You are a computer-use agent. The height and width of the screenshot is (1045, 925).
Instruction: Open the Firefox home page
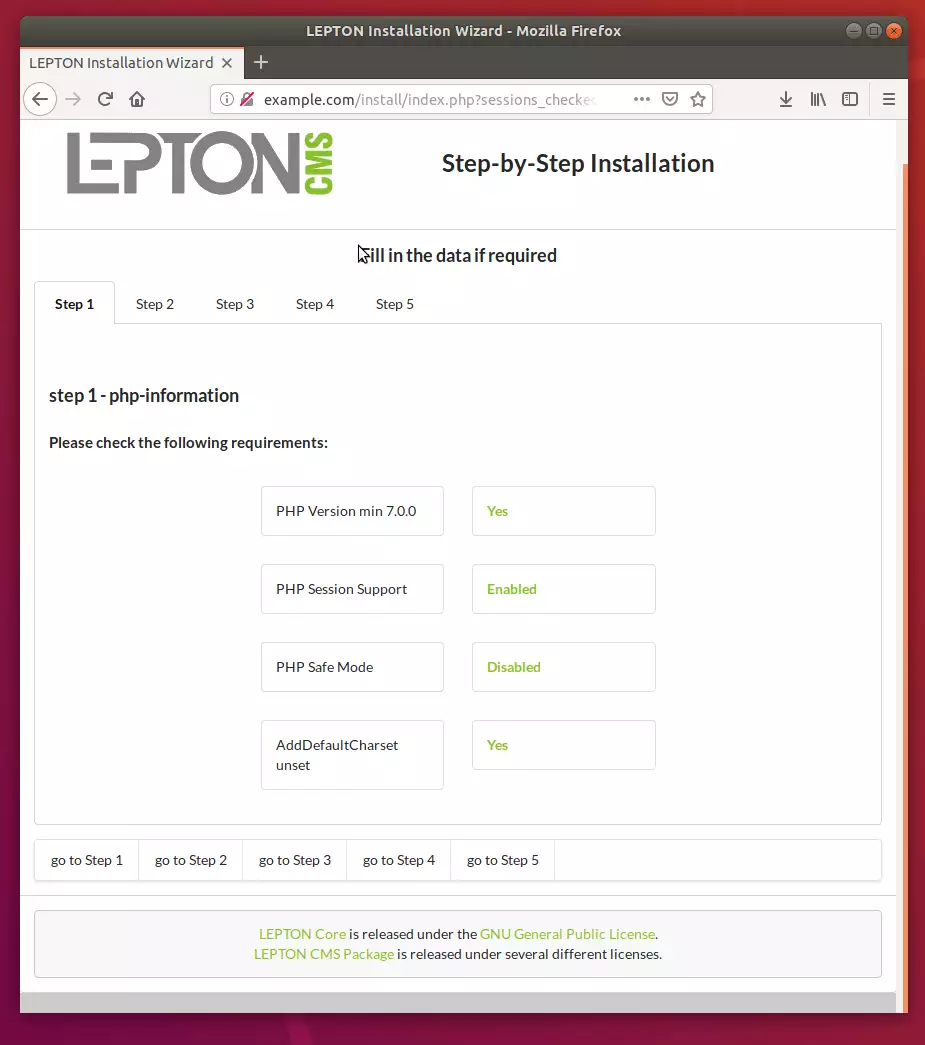tap(137, 99)
